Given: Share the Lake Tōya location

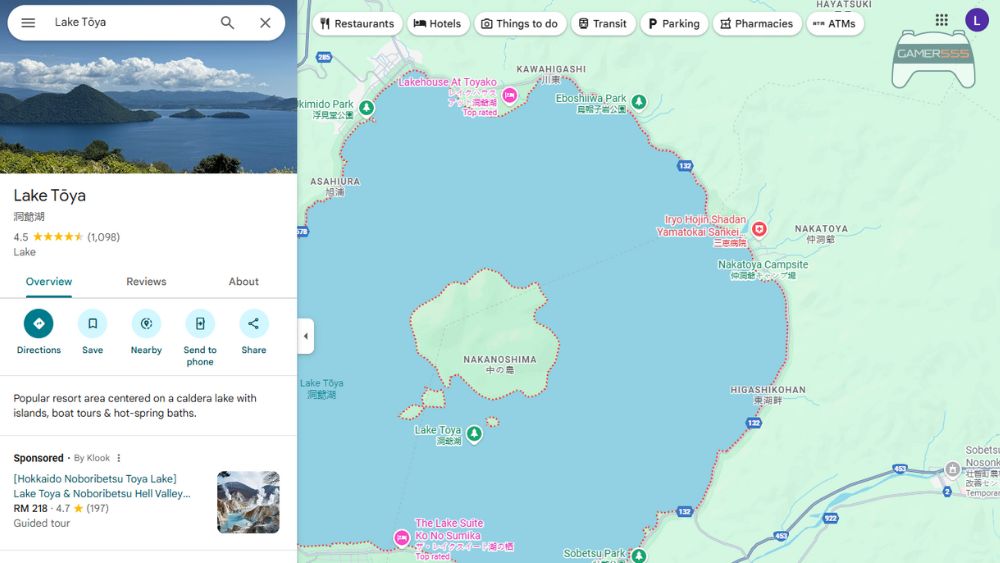Looking at the screenshot, I should 254,324.
